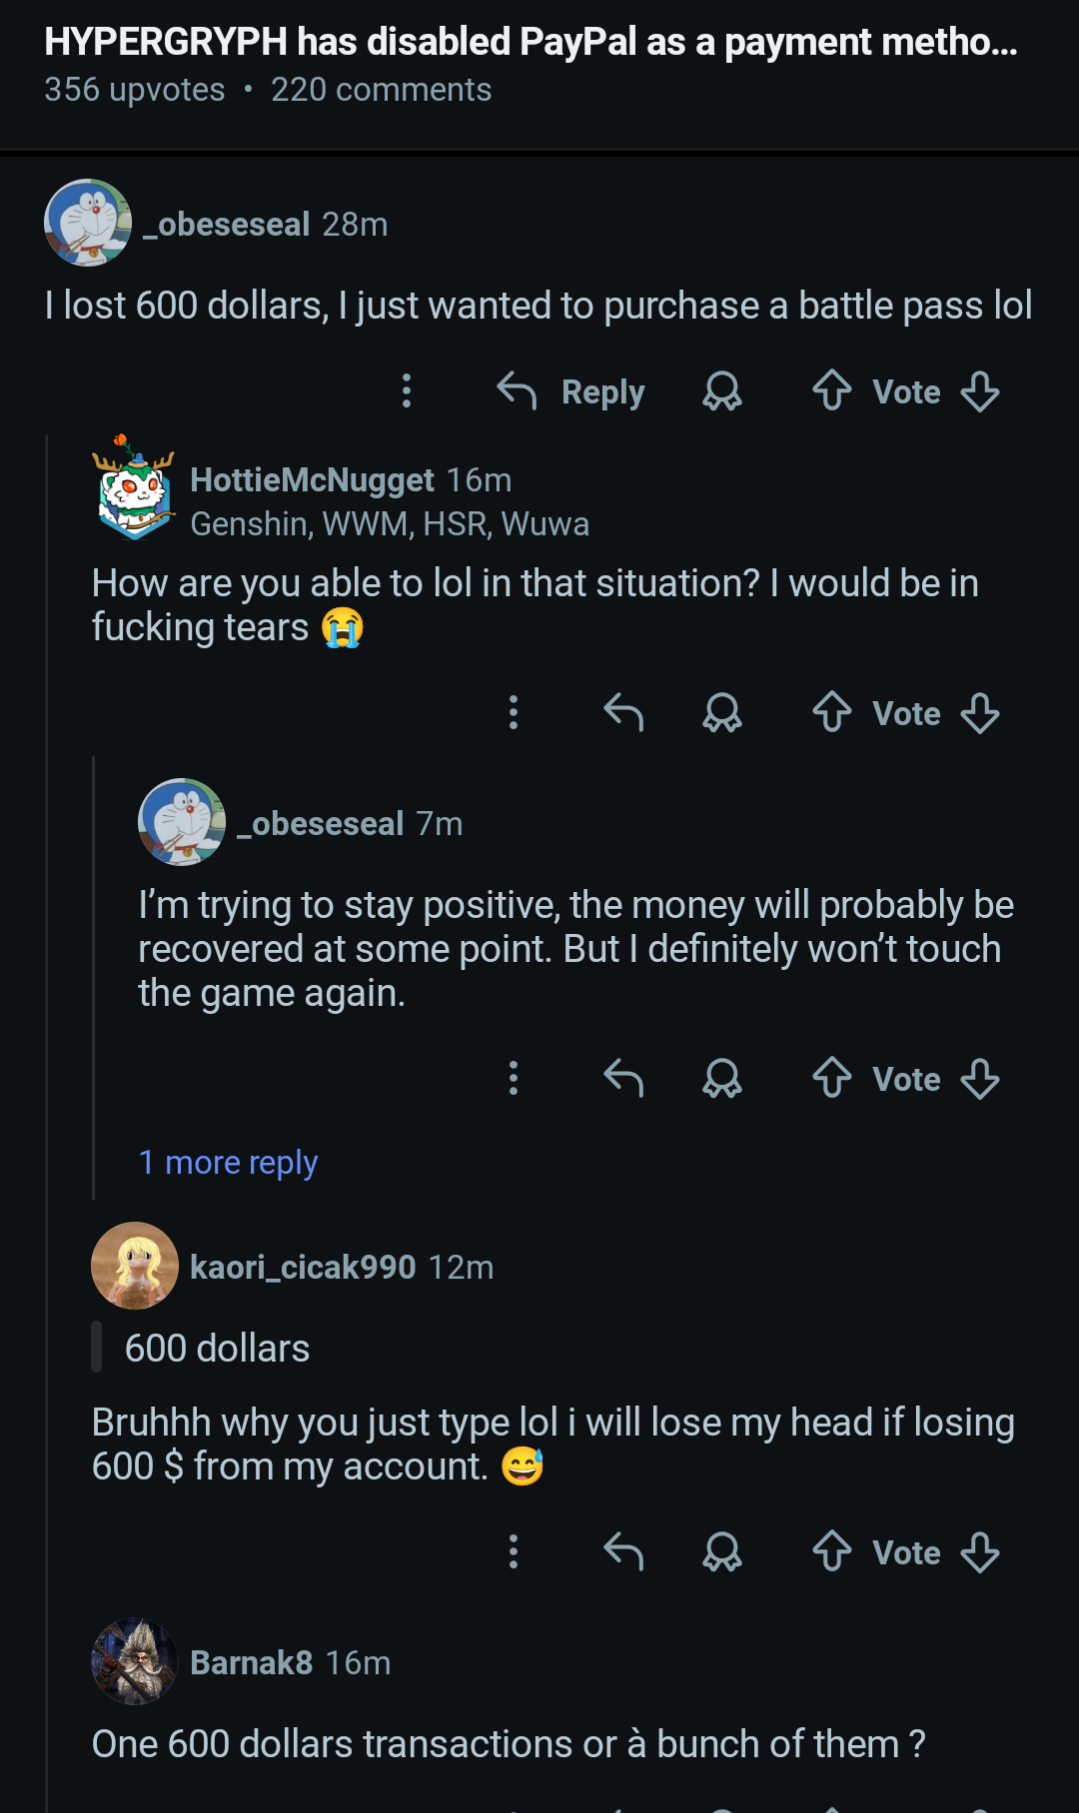Open kaori_cicak990's profile name

[x=302, y=1267]
